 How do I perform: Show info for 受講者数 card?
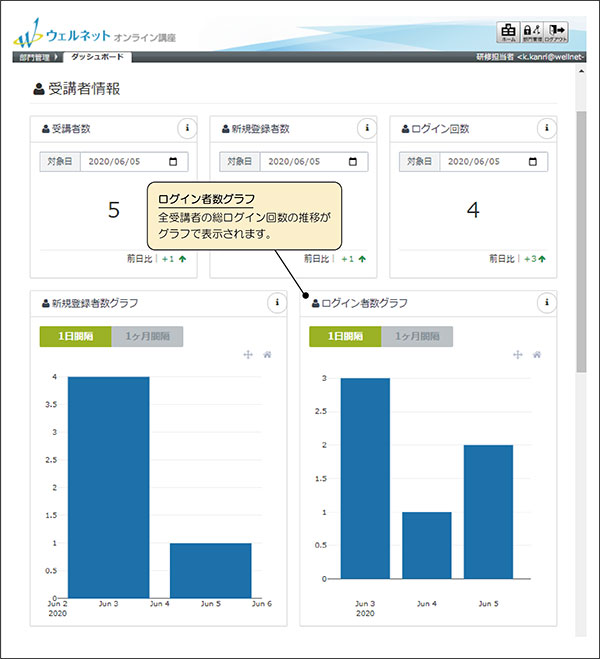(x=187, y=128)
